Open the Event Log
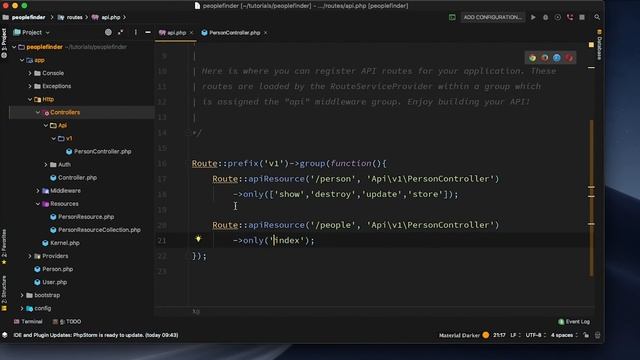This screenshot has width=640, height=360. coord(574,322)
